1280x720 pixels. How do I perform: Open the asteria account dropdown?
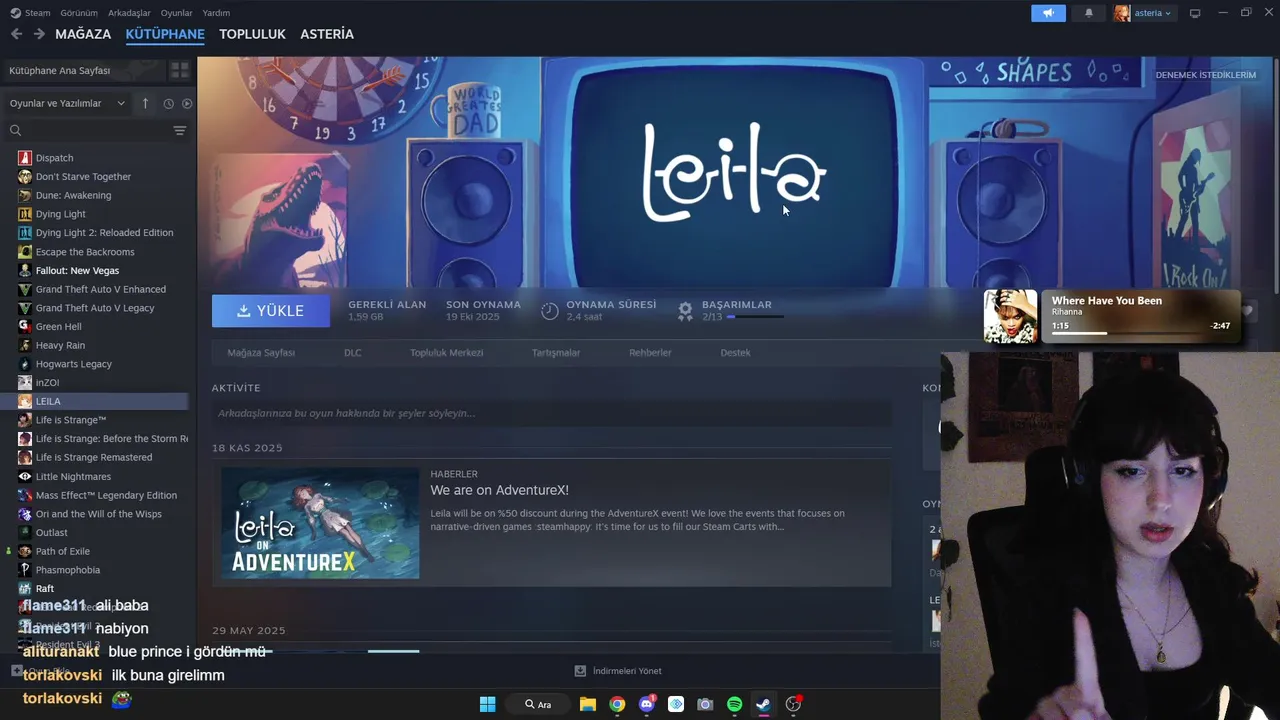pyautogui.click(x=1143, y=13)
